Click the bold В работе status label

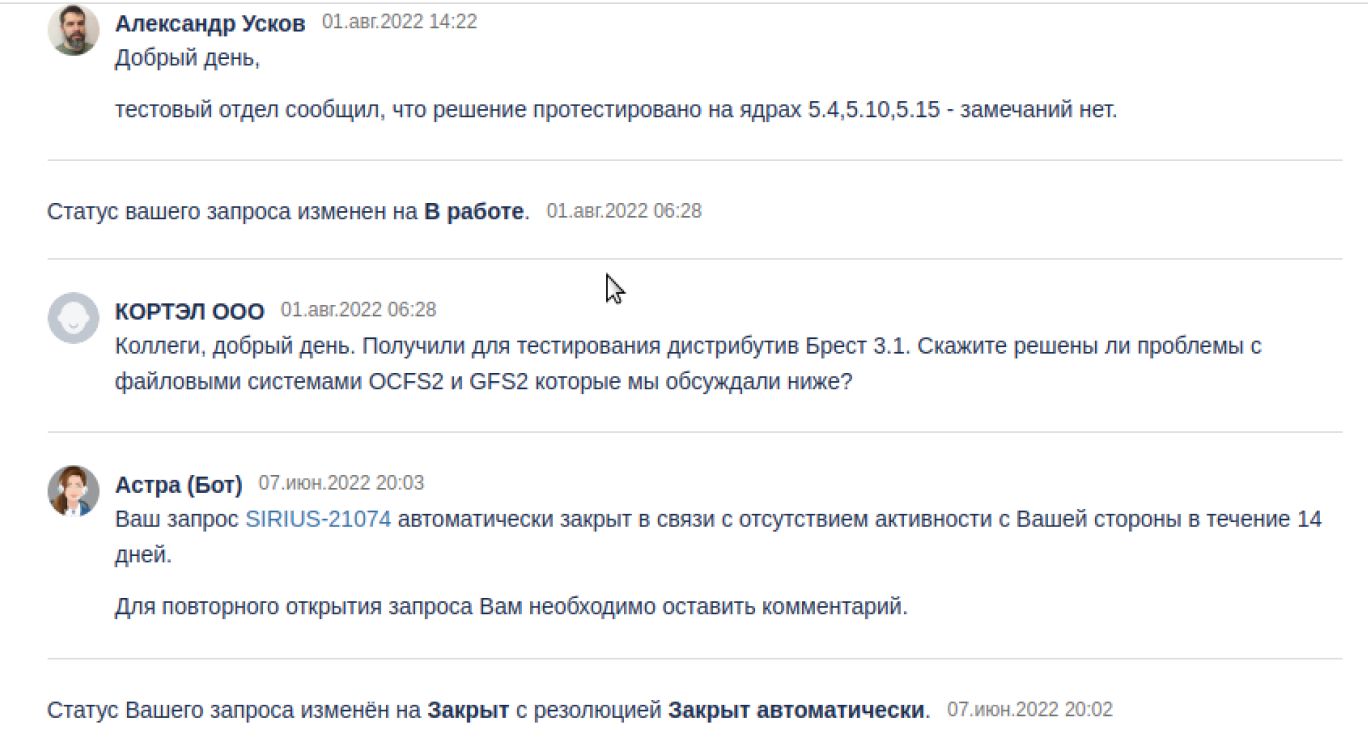point(474,212)
